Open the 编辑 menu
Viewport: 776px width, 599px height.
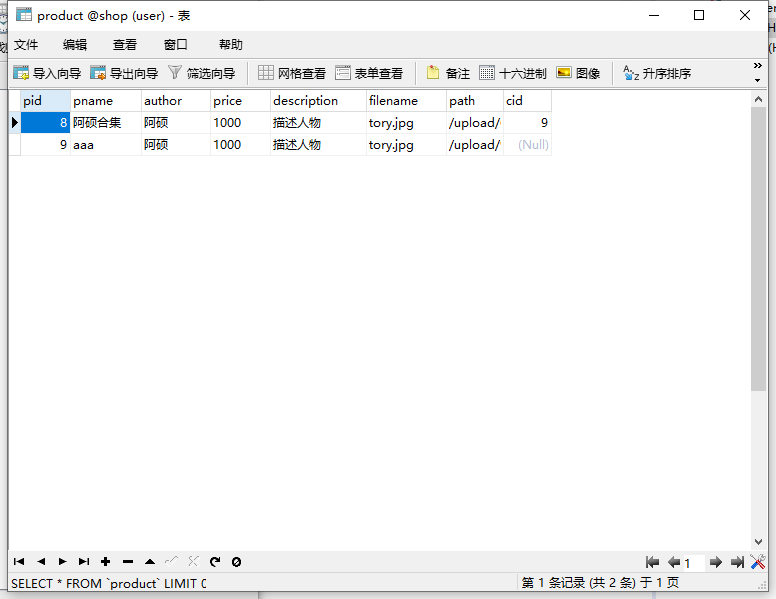point(75,45)
